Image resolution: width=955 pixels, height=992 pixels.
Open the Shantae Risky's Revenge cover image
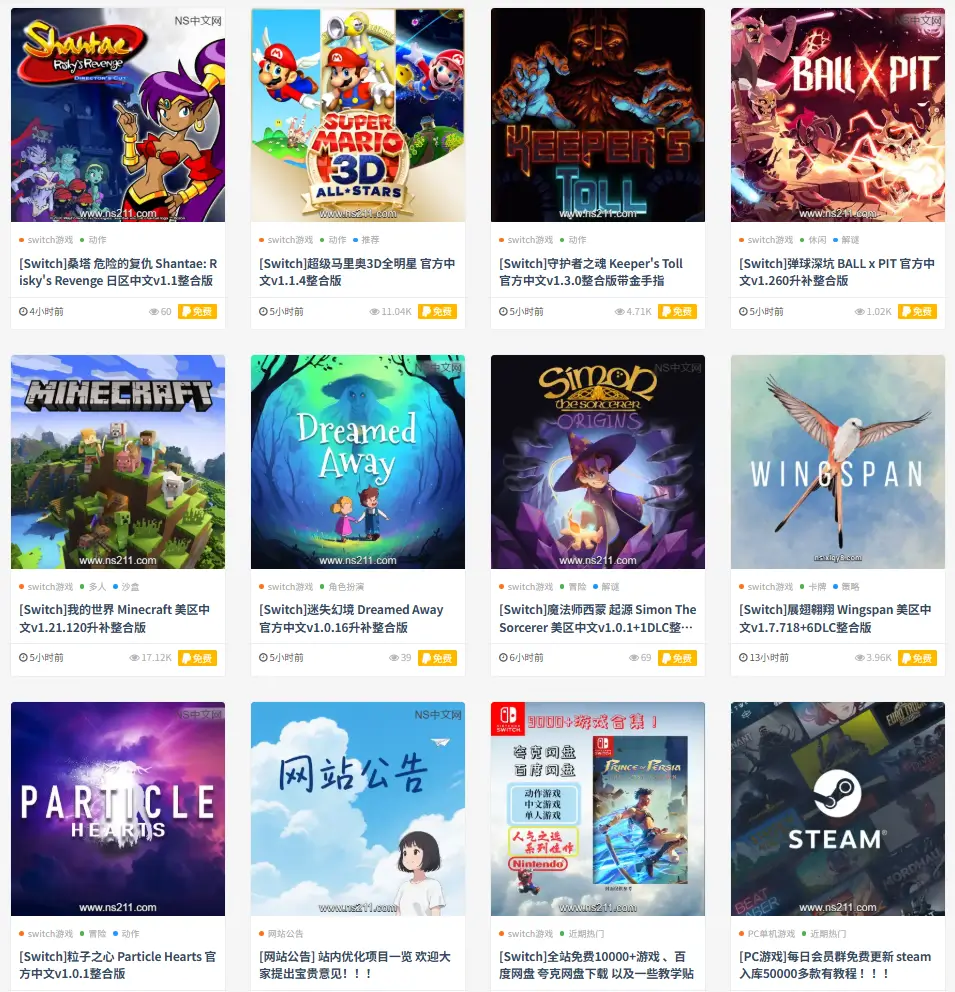click(x=118, y=115)
